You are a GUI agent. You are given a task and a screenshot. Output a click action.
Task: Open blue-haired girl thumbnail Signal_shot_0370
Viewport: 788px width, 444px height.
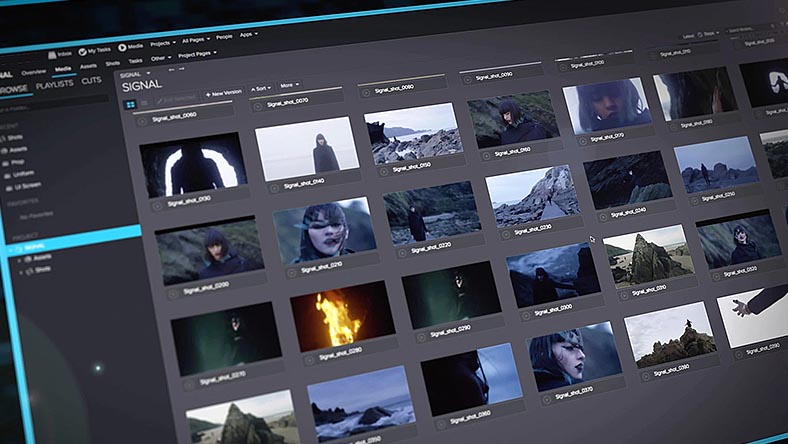click(575, 357)
